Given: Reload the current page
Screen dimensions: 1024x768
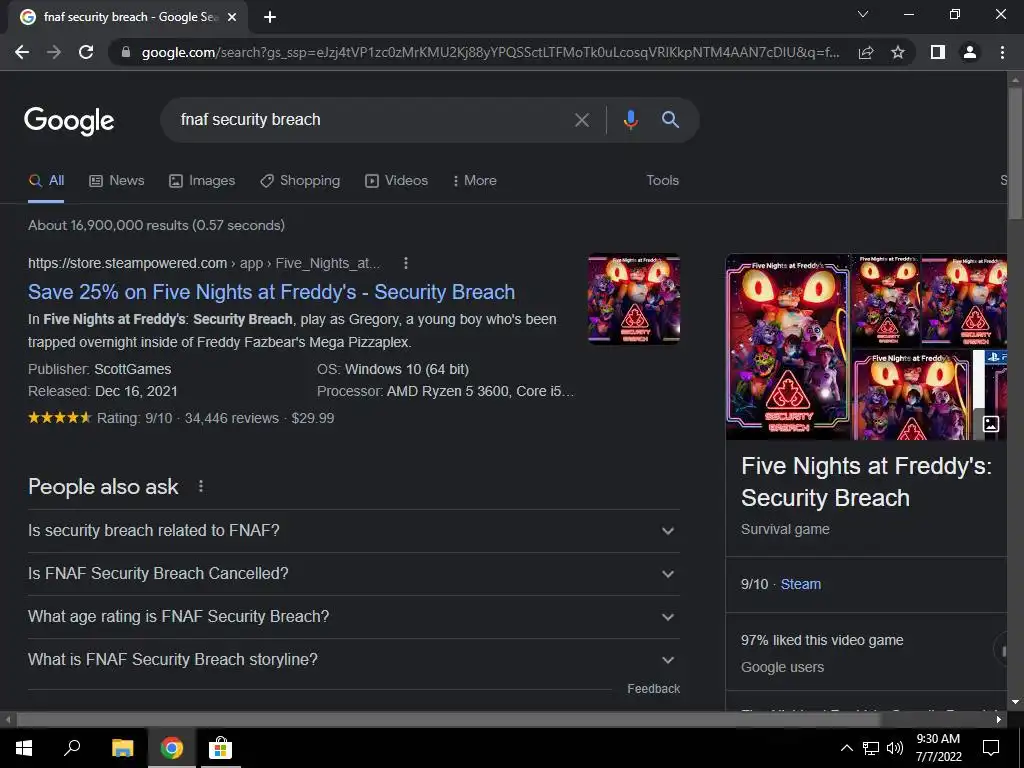Looking at the screenshot, I should [86, 52].
